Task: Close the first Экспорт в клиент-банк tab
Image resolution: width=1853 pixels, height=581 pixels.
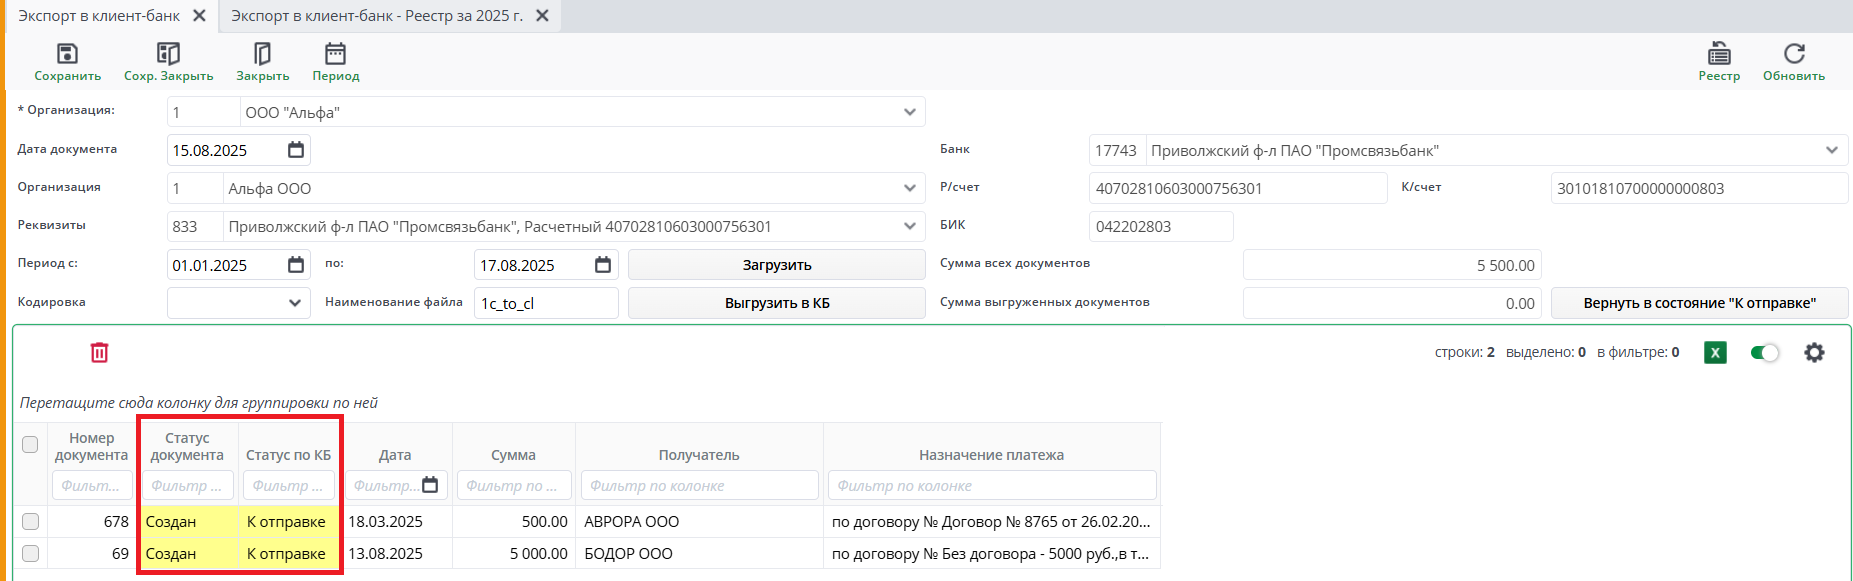Action: (x=199, y=16)
